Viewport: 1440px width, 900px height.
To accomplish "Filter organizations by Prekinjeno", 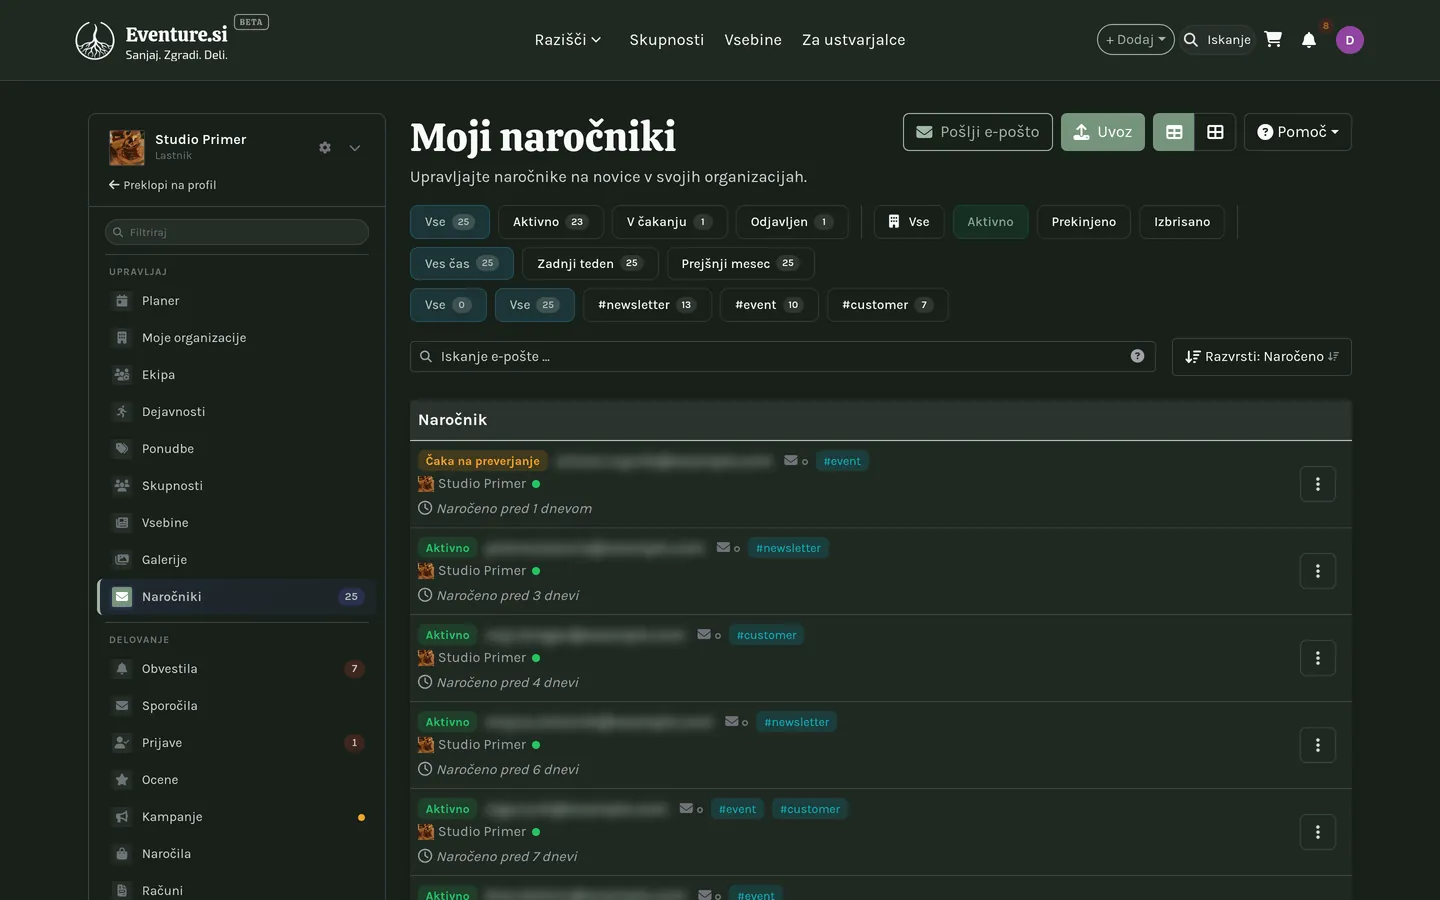I will [x=1084, y=222].
